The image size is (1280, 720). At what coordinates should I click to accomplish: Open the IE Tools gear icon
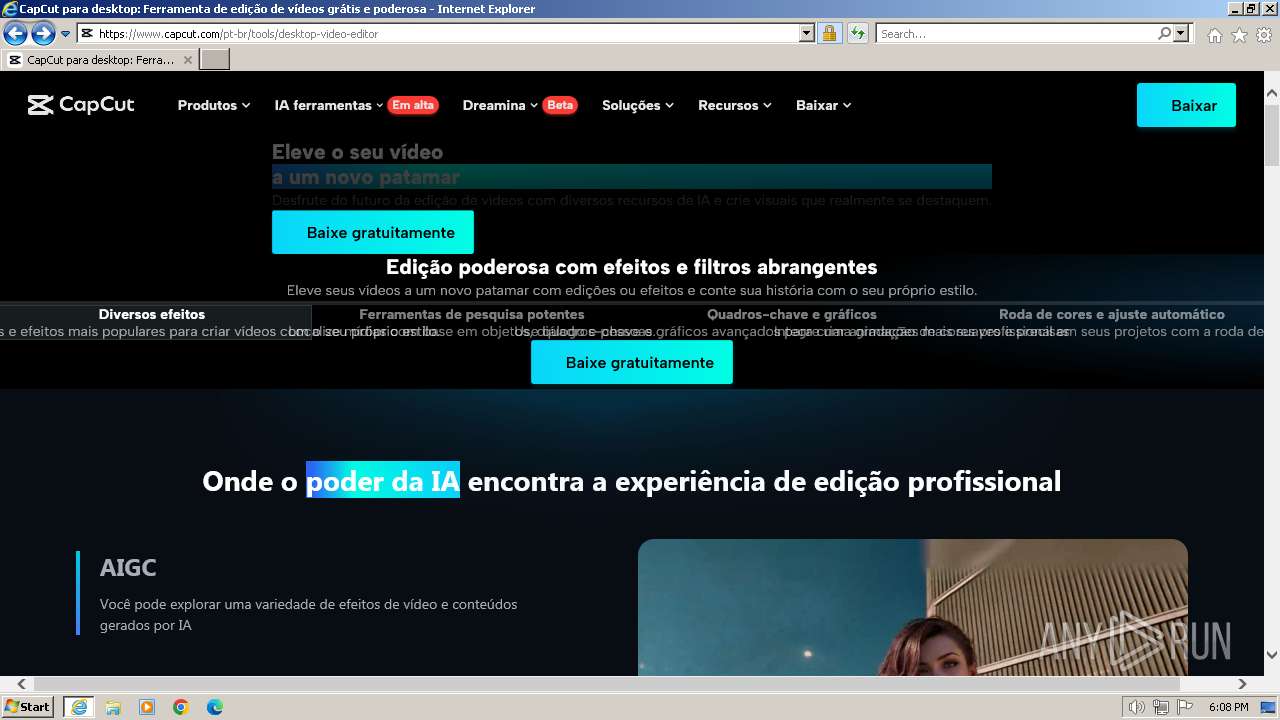pyautogui.click(x=1264, y=35)
